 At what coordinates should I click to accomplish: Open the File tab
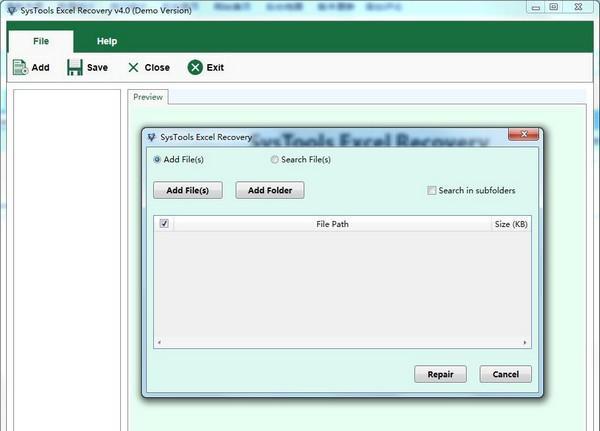[41, 41]
